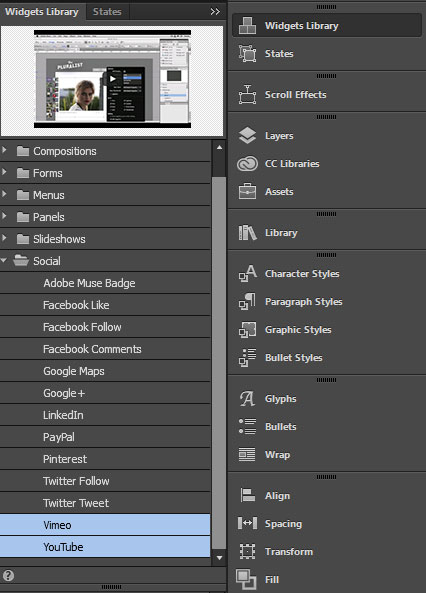Click the scrollbar down arrow
Image resolution: width=426 pixels, height=593 pixels.
click(219, 557)
